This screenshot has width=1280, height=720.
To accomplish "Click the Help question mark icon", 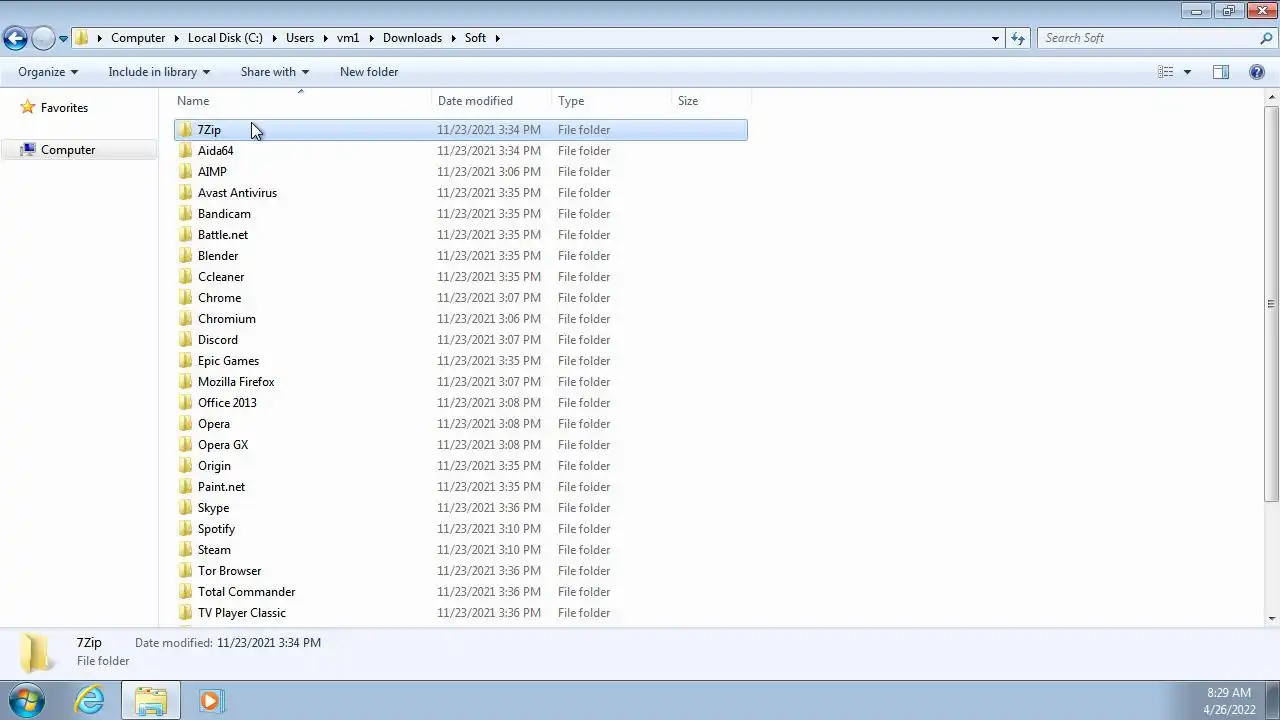I will click(x=1257, y=72).
